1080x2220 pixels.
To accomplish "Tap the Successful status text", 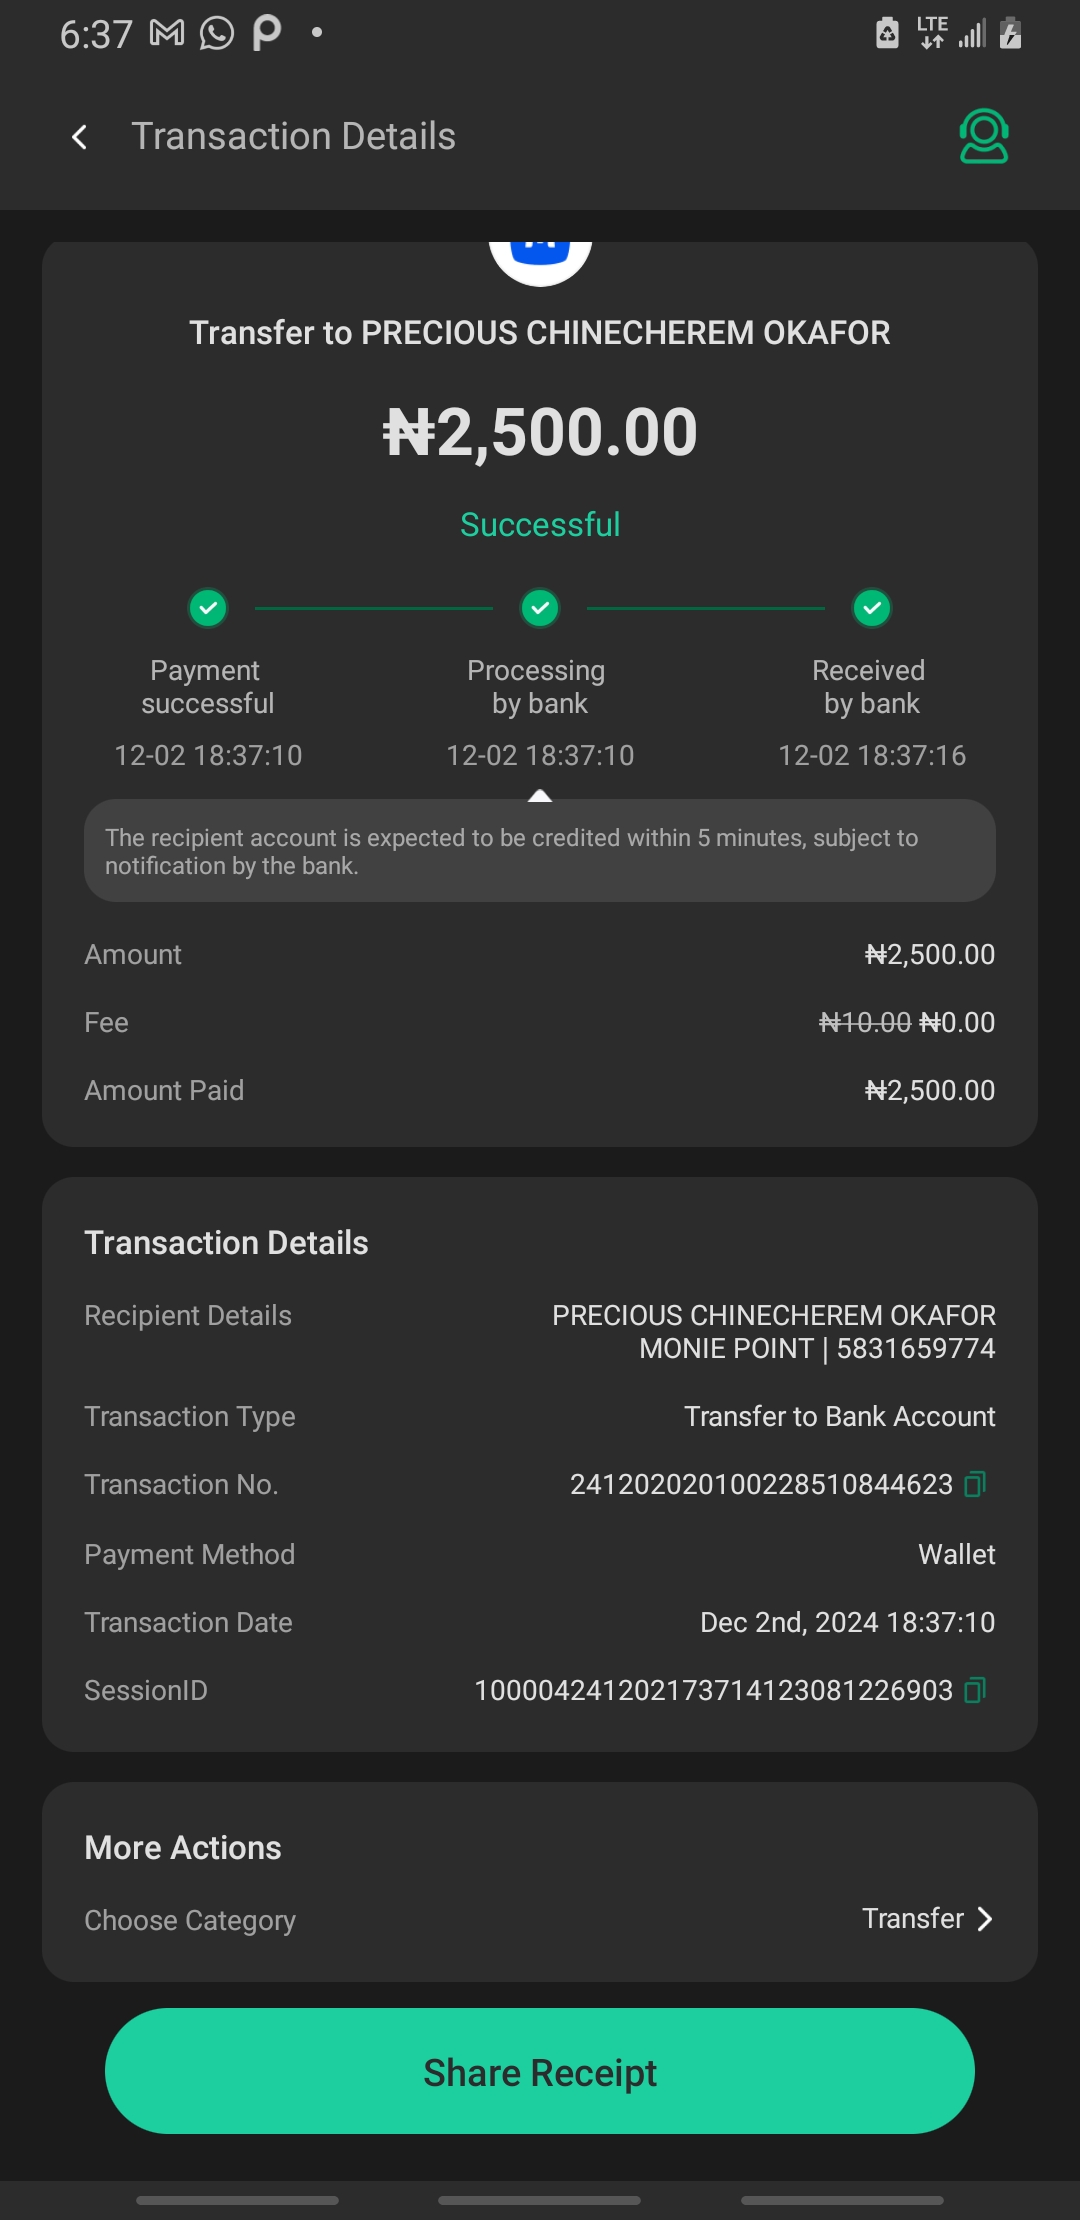I will 540,525.
